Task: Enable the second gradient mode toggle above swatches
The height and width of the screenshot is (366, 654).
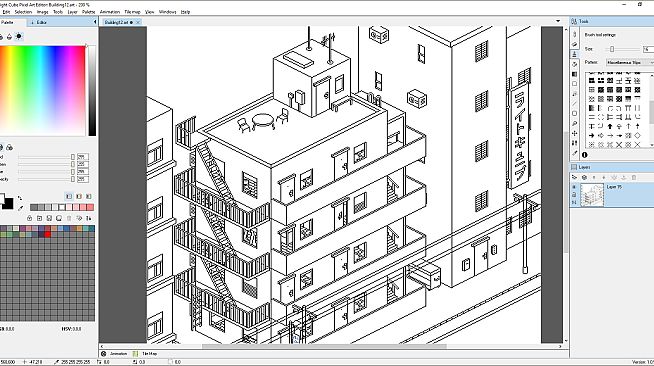Action: tap(79, 196)
